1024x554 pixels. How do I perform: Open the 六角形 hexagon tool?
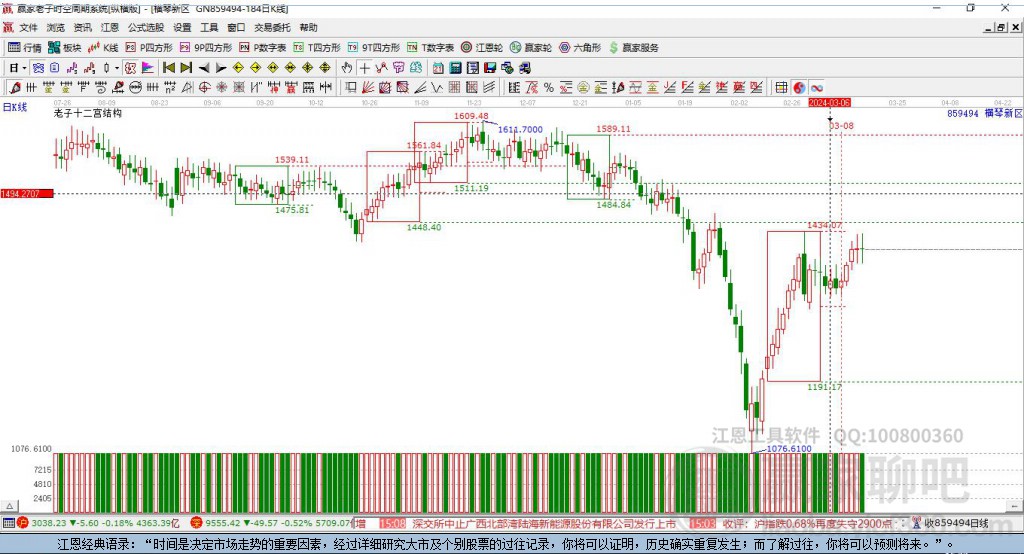[580, 48]
